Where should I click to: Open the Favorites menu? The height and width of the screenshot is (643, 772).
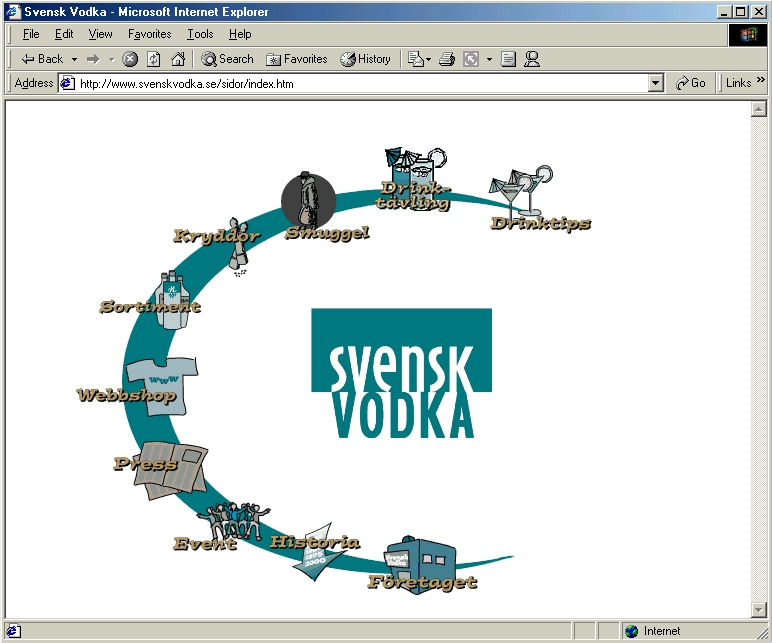coord(149,34)
